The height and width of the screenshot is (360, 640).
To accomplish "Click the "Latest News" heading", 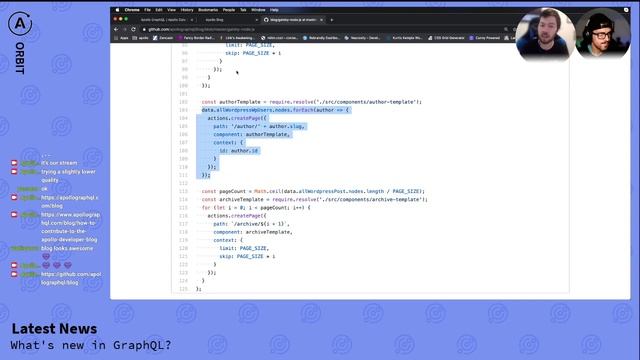I will (x=54, y=329).
